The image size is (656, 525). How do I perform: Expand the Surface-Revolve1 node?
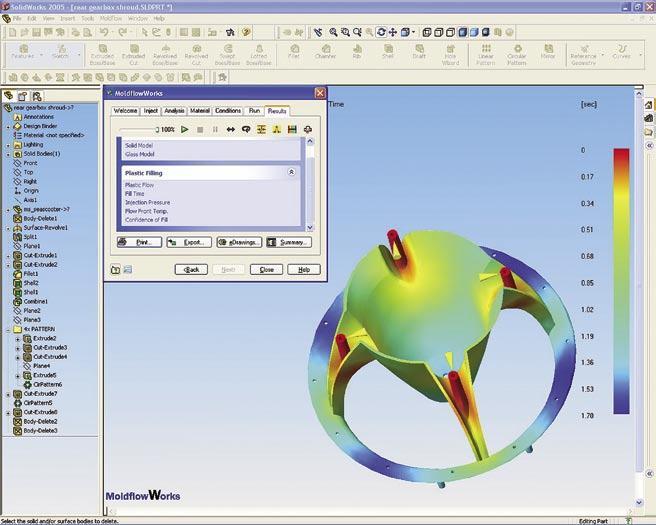pyautogui.click(x=8, y=228)
